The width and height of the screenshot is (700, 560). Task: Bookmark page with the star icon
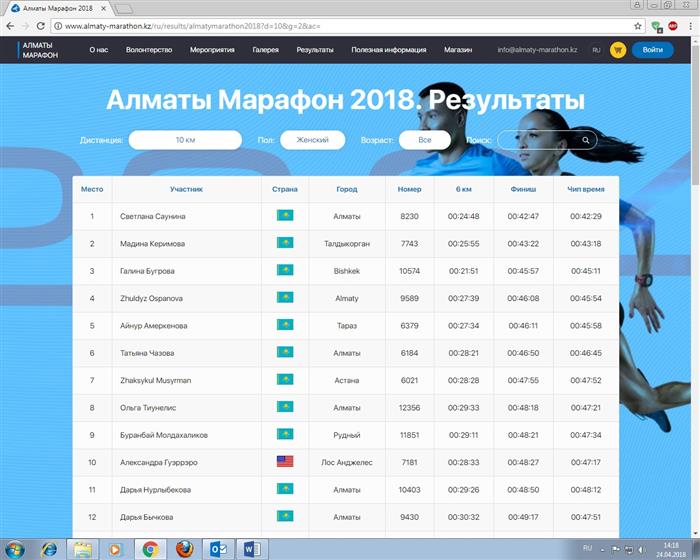(638, 26)
